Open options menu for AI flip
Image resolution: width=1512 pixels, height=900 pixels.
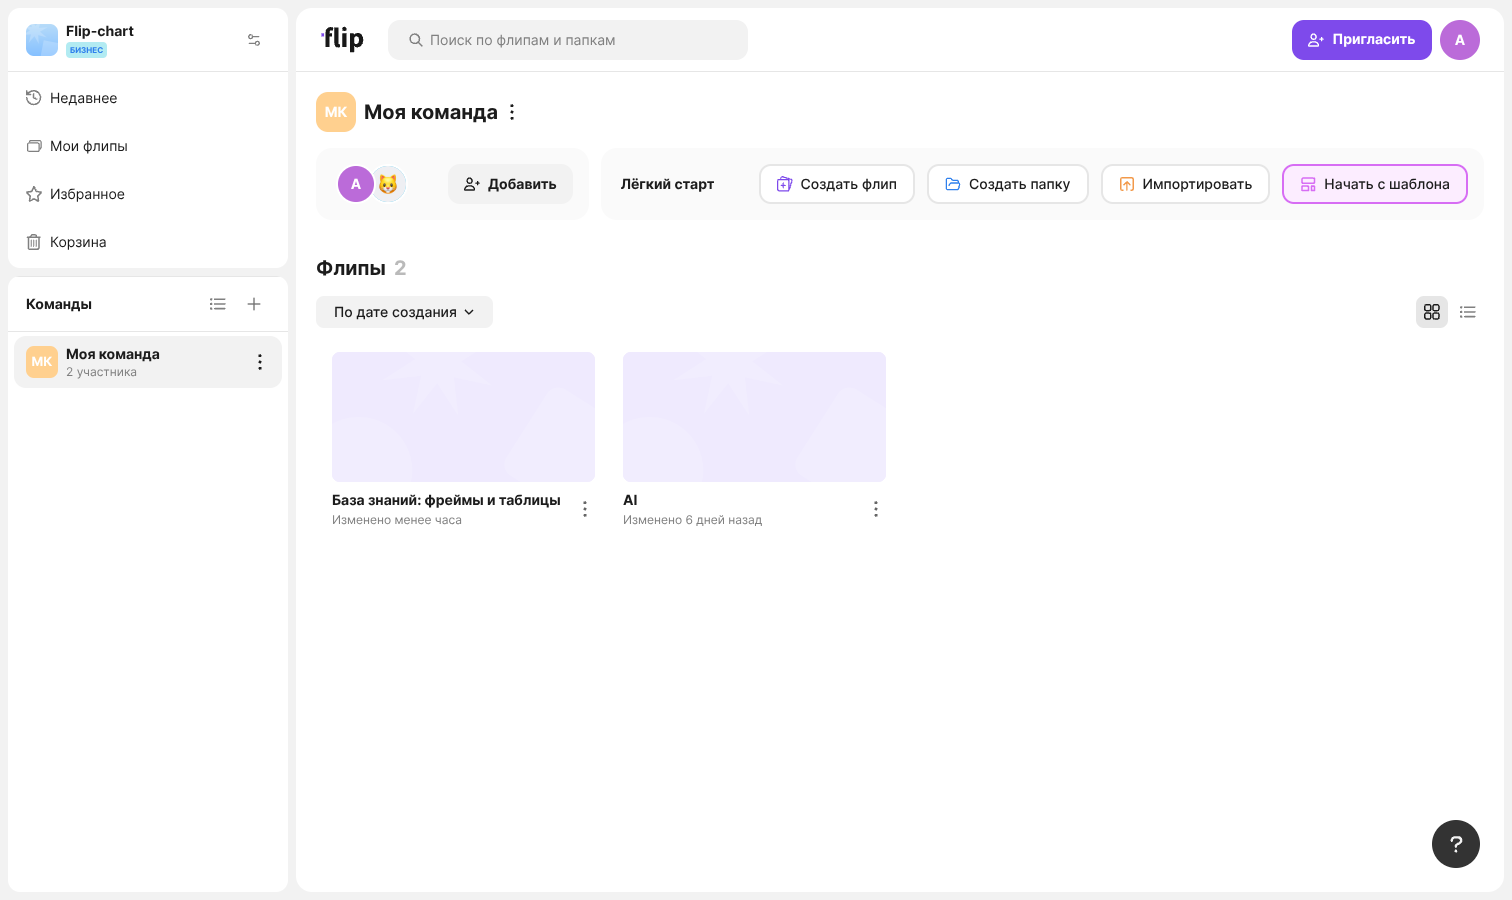point(876,509)
